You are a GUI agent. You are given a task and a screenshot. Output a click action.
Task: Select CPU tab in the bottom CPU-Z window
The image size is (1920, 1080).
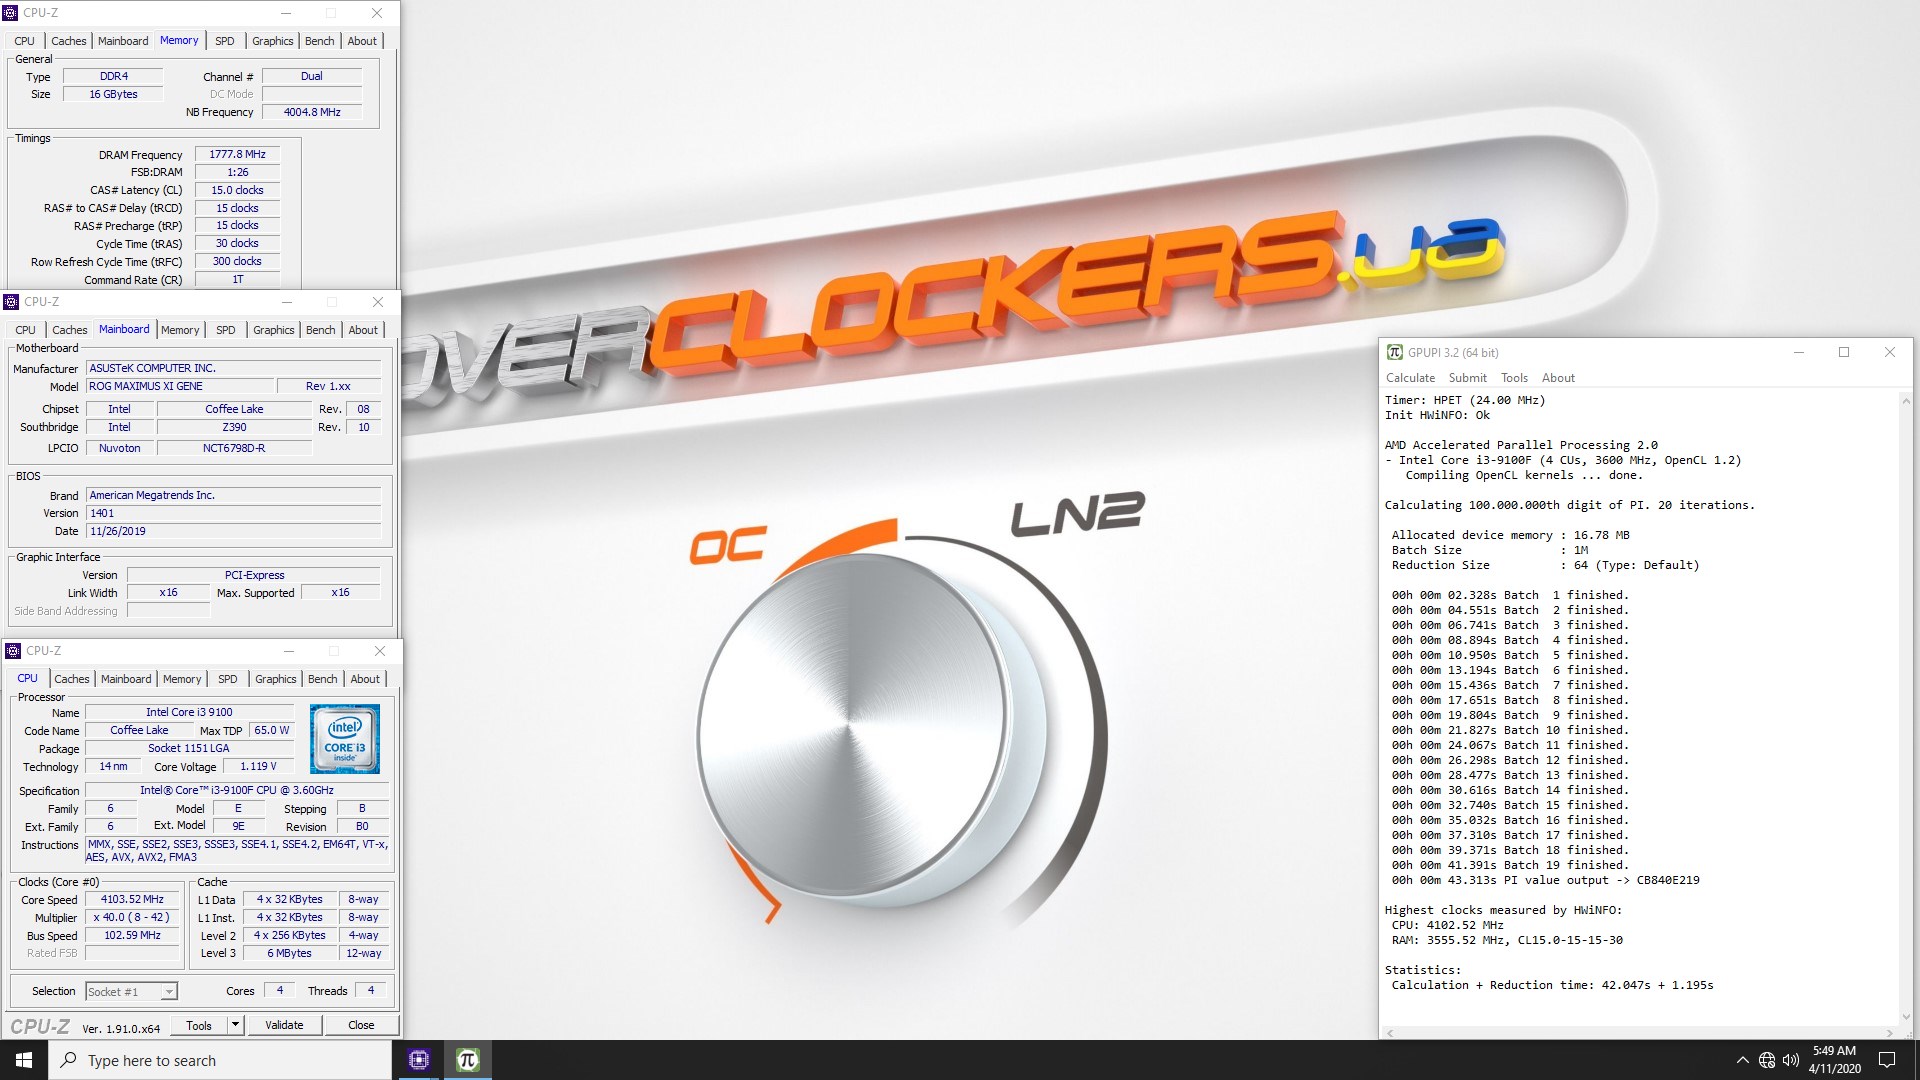[27, 678]
